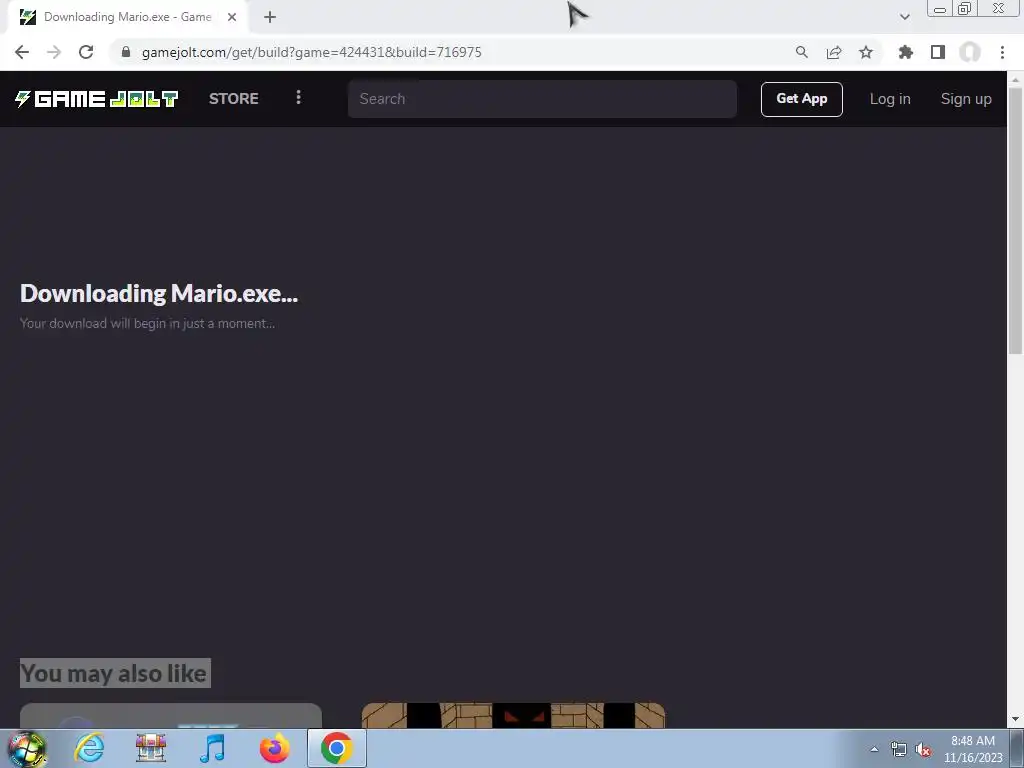Open the taskbar clock and date
Image resolution: width=1024 pixels, height=768 pixels.
pyautogui.click(x=973, y=749)
